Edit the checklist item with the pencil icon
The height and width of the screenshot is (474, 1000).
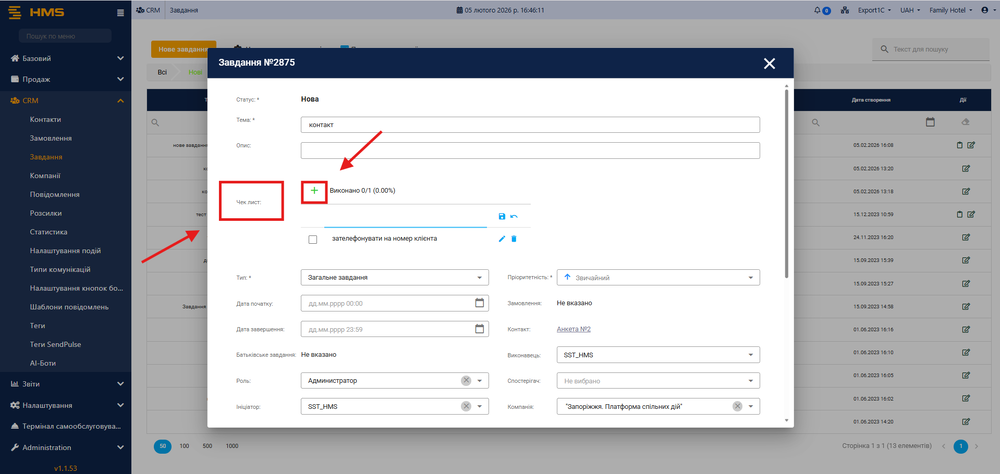(x=502, y=239)
